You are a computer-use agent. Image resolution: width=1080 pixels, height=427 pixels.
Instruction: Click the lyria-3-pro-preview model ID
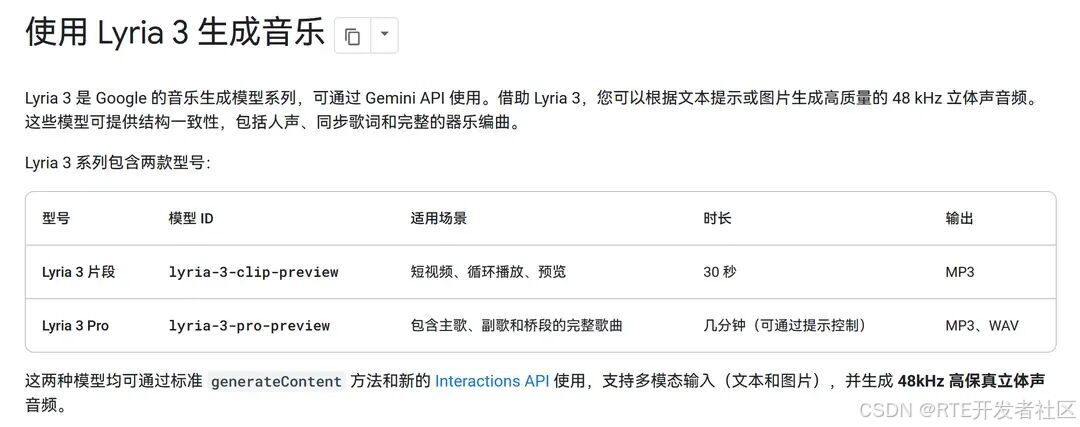click(249, 326)
